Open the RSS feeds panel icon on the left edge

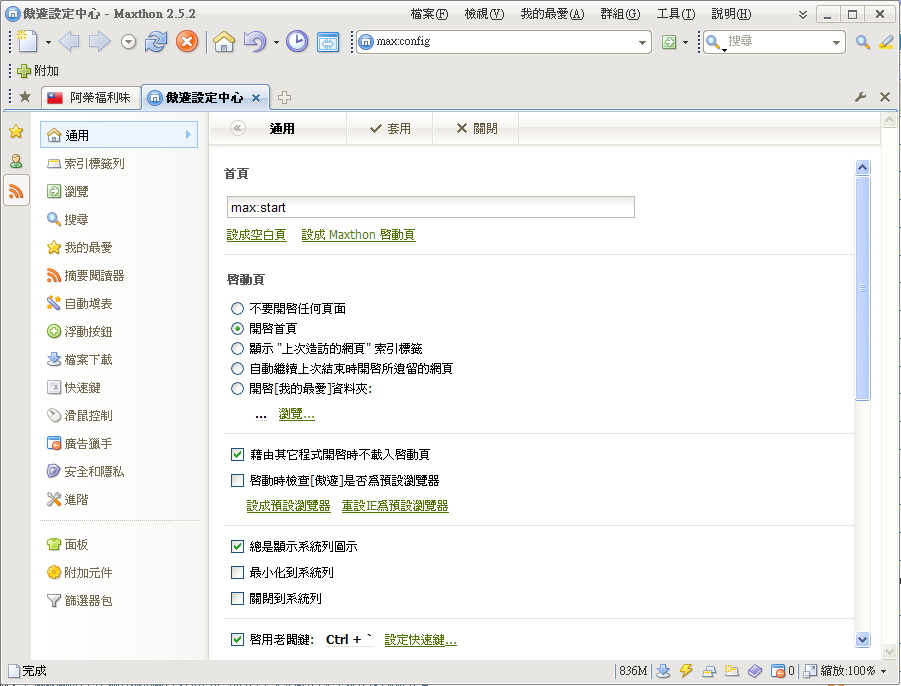click(16, 192)
